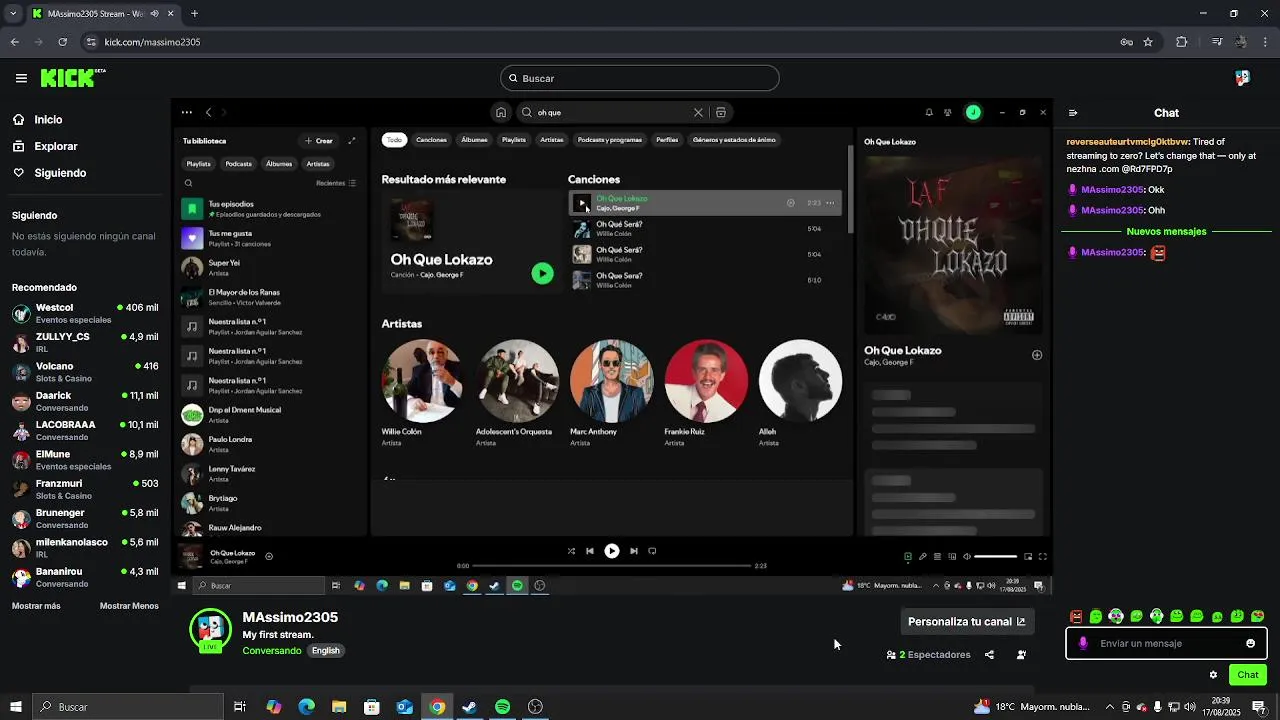Open Willie Colón artist thumbnail
The width and height of the screenshot is (1280, 720).
point(422,381)
